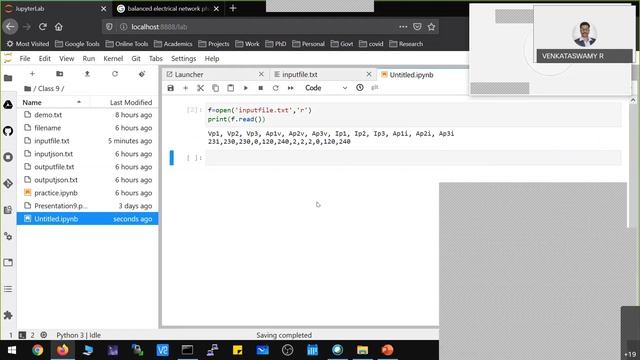
Task: Open the table of contents sidebar icon
Action: pyautogui.click(x=8, y=289)
